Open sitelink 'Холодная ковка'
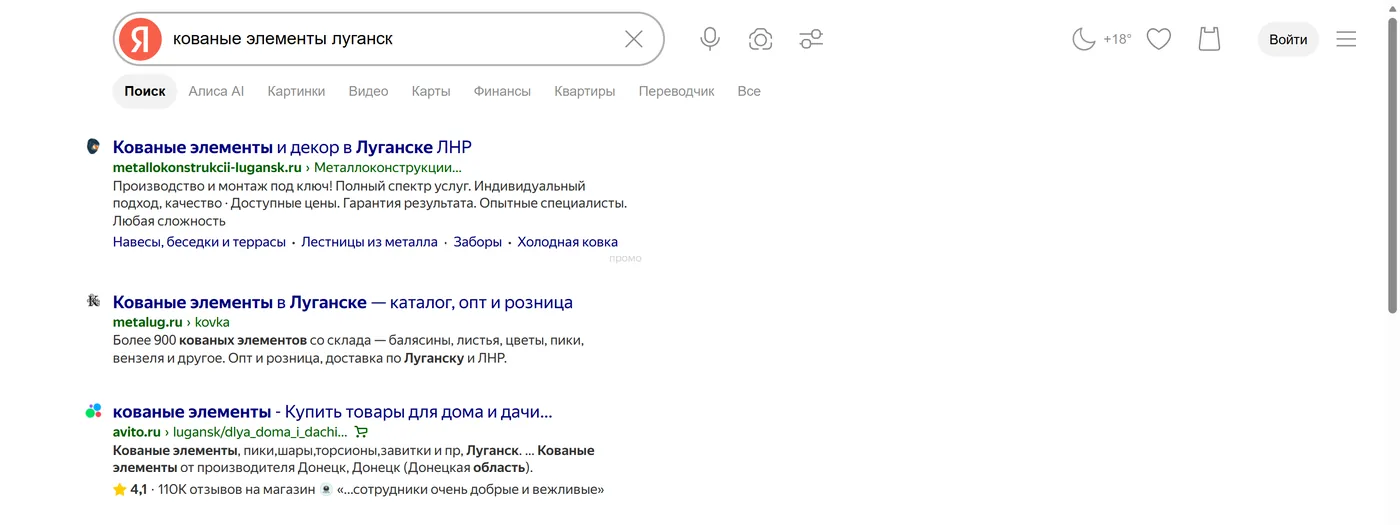The width and height of the screenshot is (1400, 525). pos(567,242)
